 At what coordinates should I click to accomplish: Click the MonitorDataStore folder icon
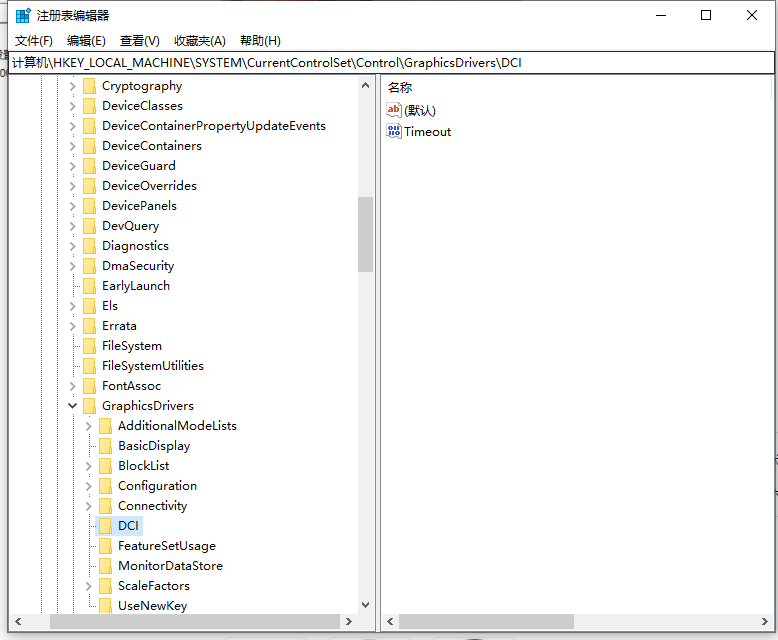click(x=105, y=566)
